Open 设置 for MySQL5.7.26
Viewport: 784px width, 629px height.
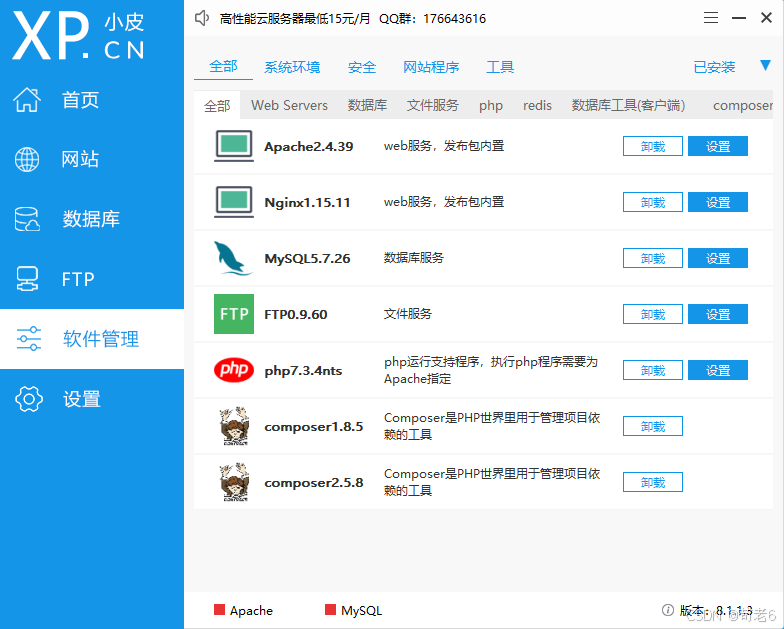click(718, 258)
